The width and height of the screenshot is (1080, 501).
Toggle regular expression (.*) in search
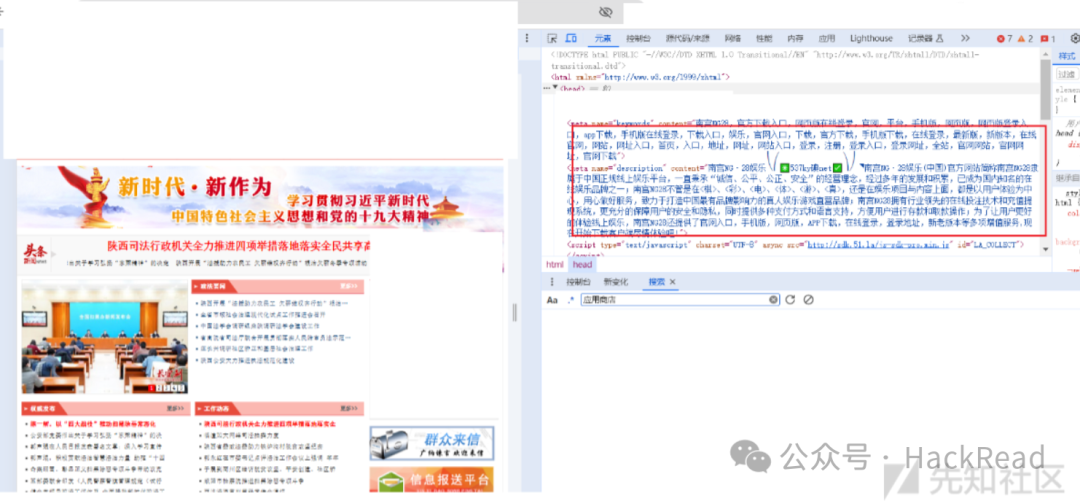[570, 300]
